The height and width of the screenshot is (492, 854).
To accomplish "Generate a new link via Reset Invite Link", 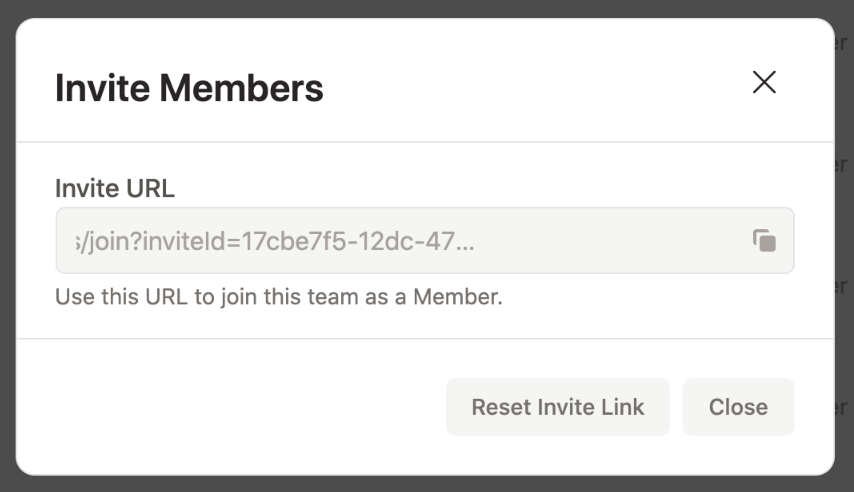I will coord(558,407).
